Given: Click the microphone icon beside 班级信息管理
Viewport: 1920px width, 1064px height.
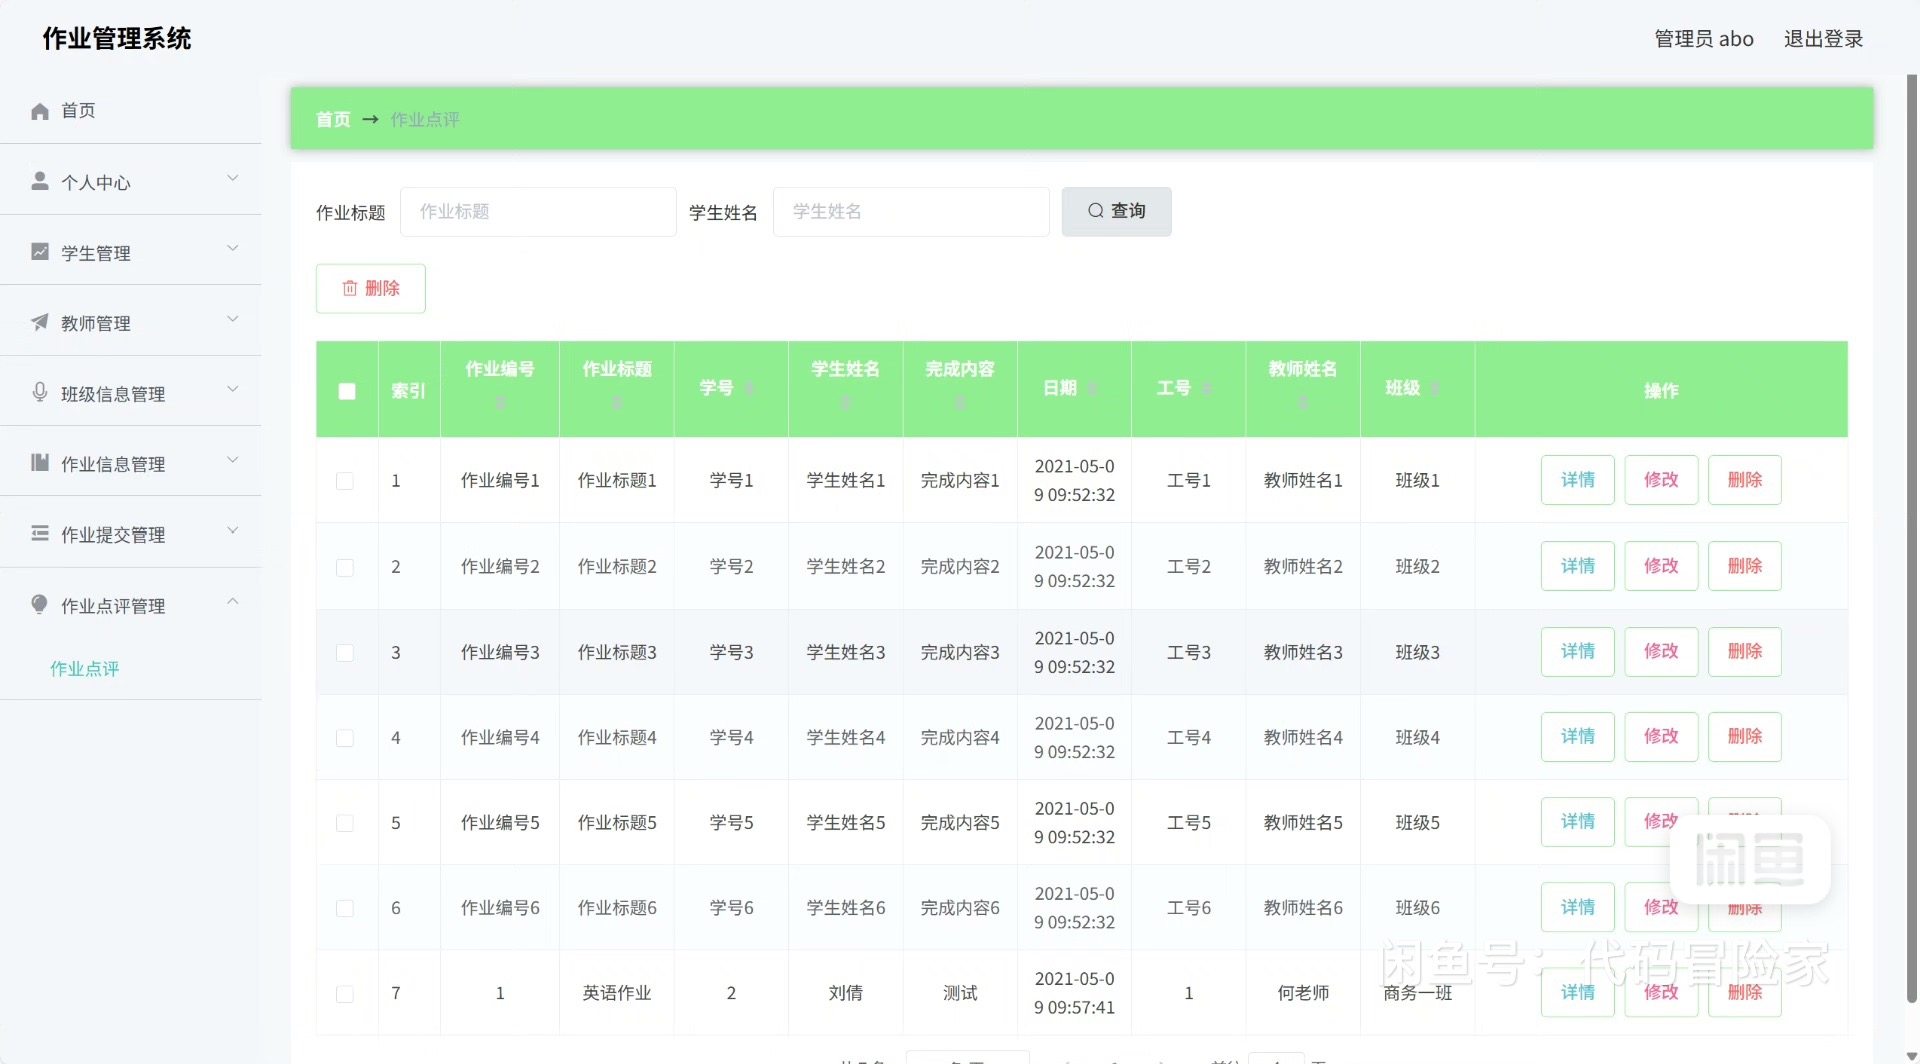Looking at the screenshot, I should pos(40,392).
